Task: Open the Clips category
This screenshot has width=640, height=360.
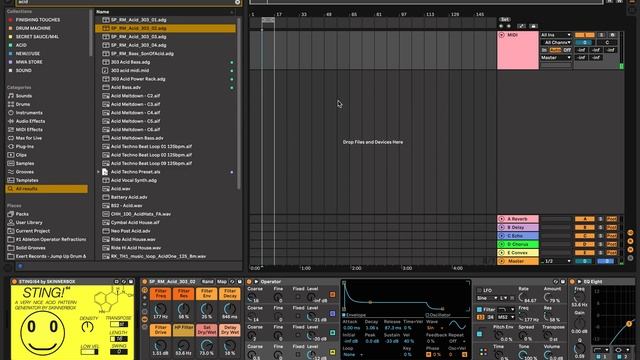Action: 21,155
